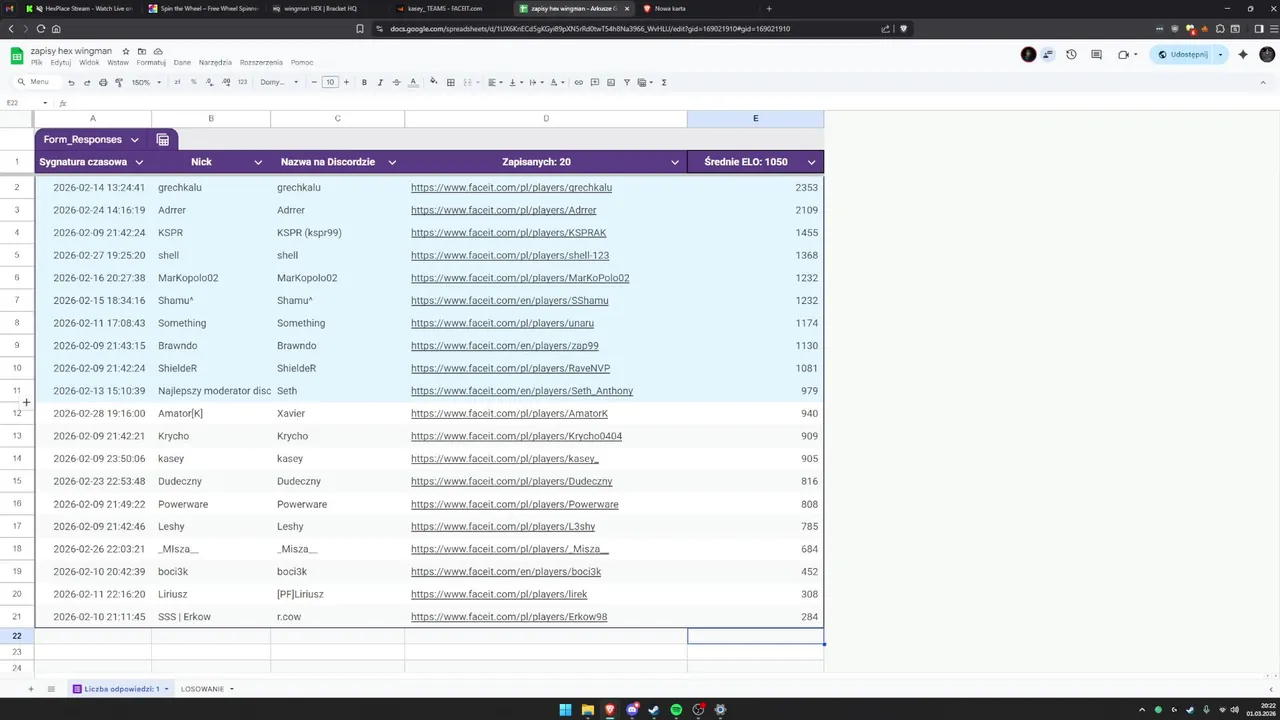This screenshot has height=720, width=1280.
Task: Check cloud save status icon
Action: point(158,51)
